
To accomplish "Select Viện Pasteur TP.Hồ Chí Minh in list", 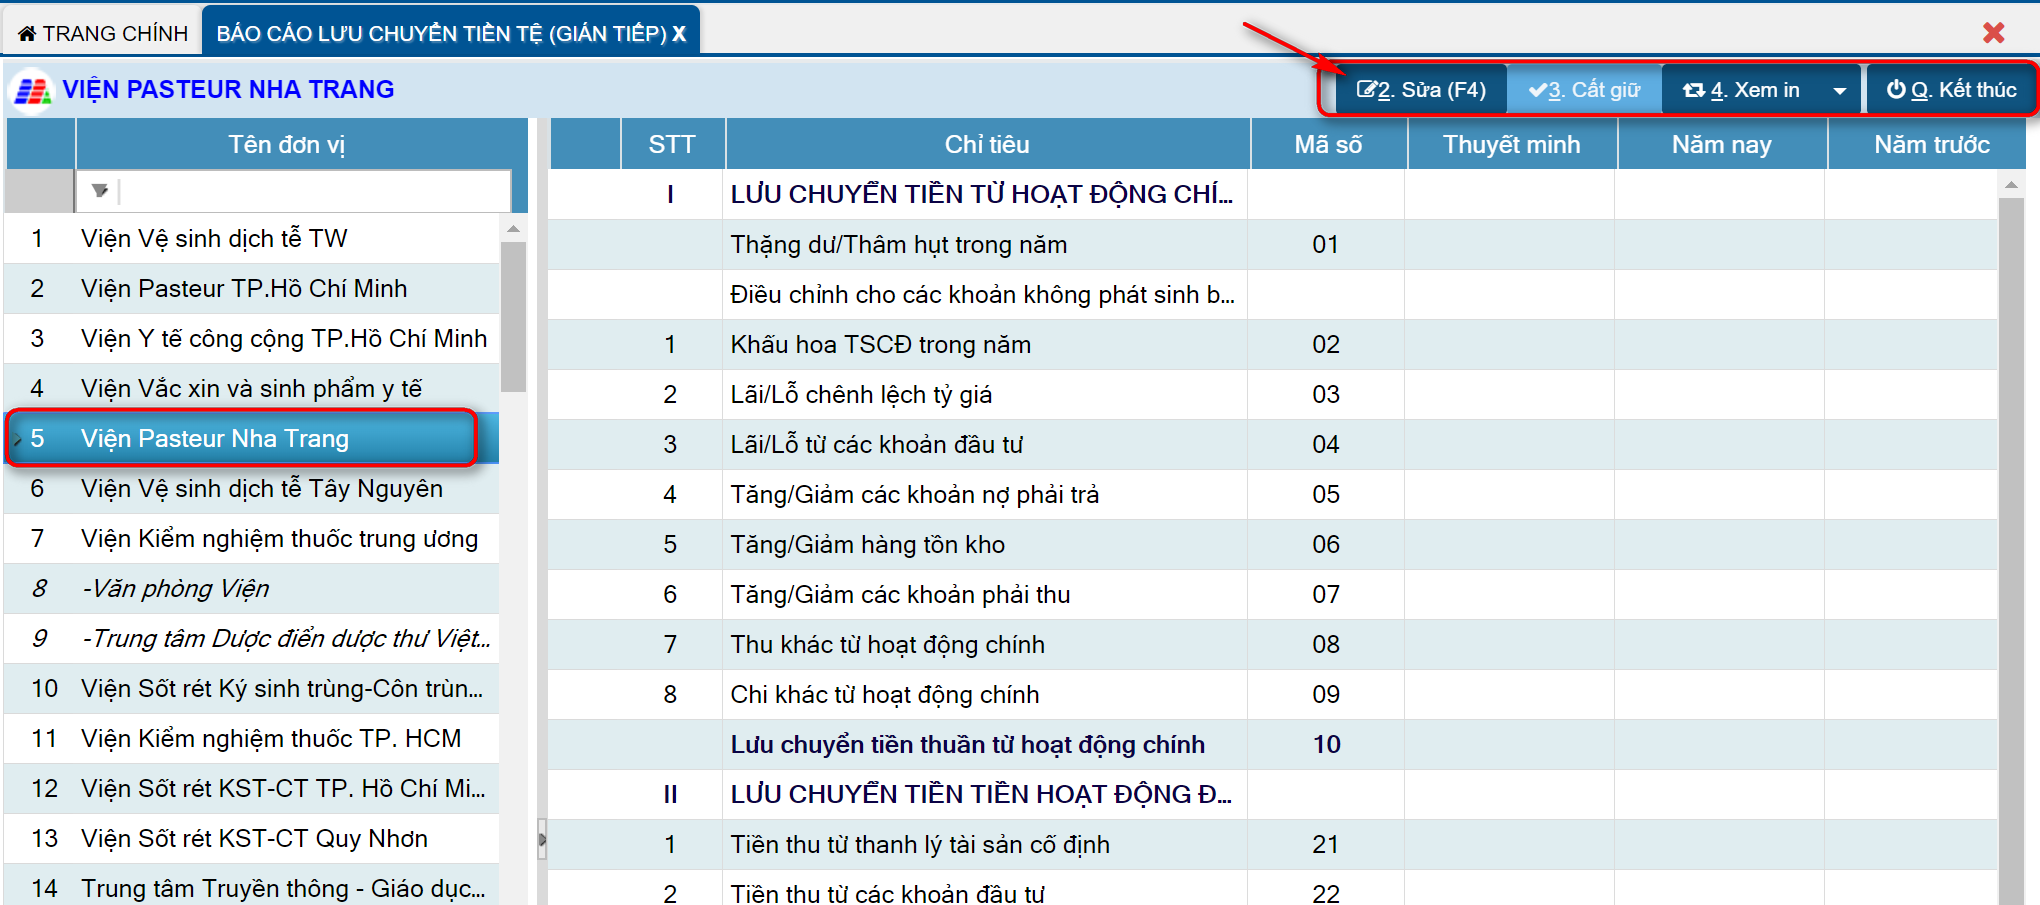I will [244, 289].
